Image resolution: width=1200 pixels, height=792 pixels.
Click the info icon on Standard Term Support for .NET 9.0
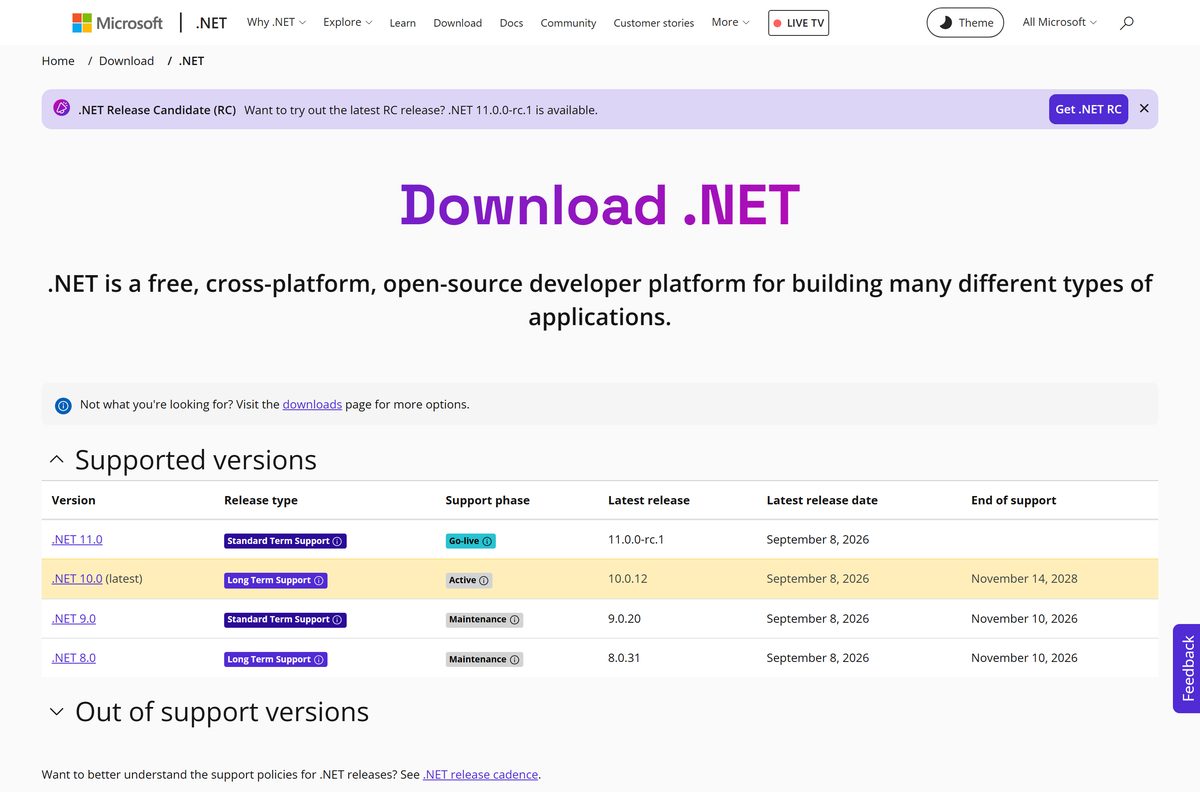[337, 620]
